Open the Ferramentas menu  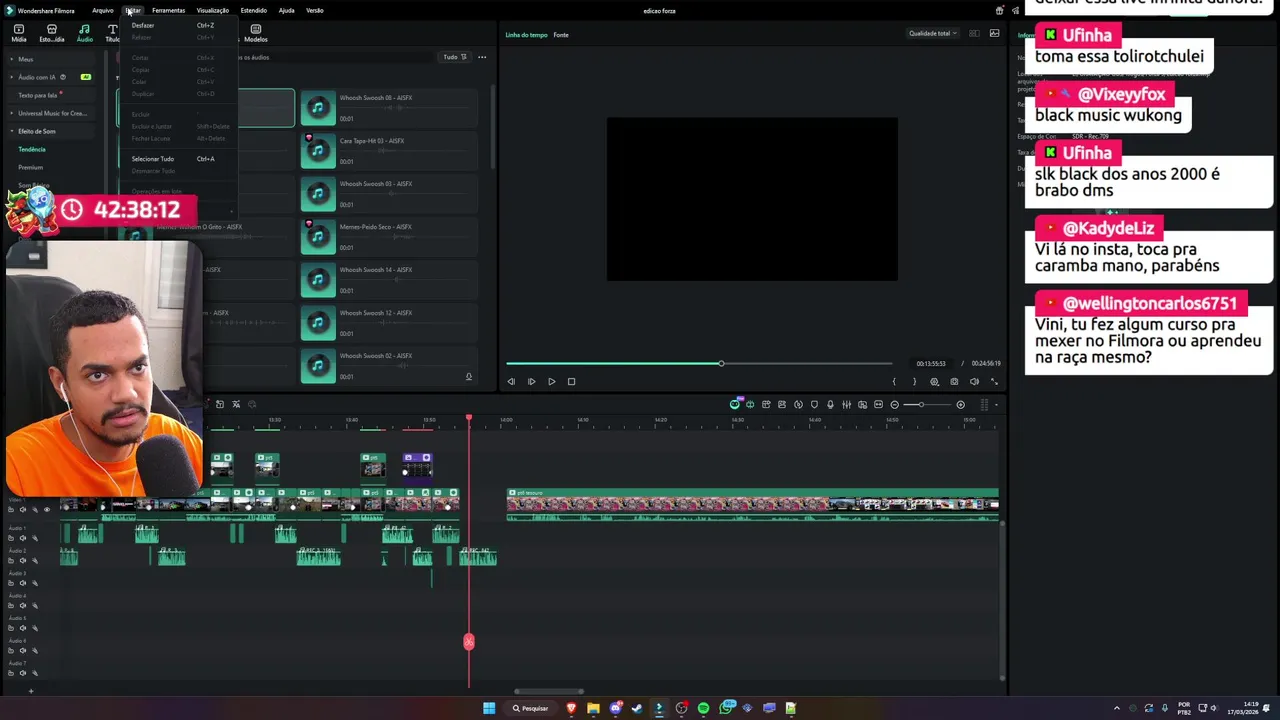(168, 10)
